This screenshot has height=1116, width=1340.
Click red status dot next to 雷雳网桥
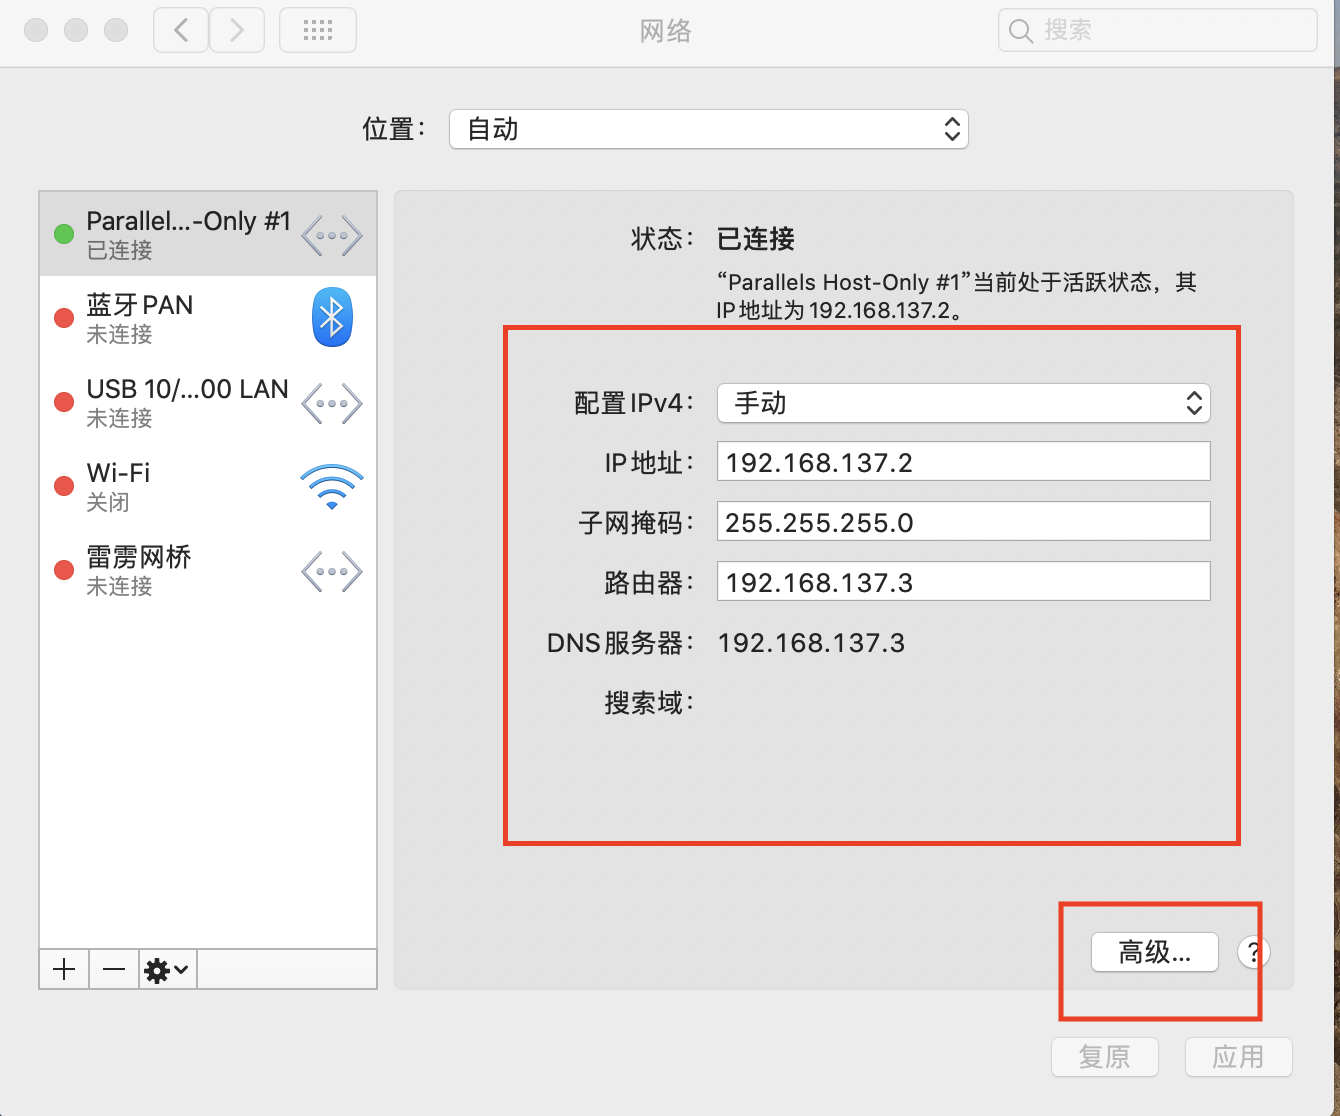(64, 570)
